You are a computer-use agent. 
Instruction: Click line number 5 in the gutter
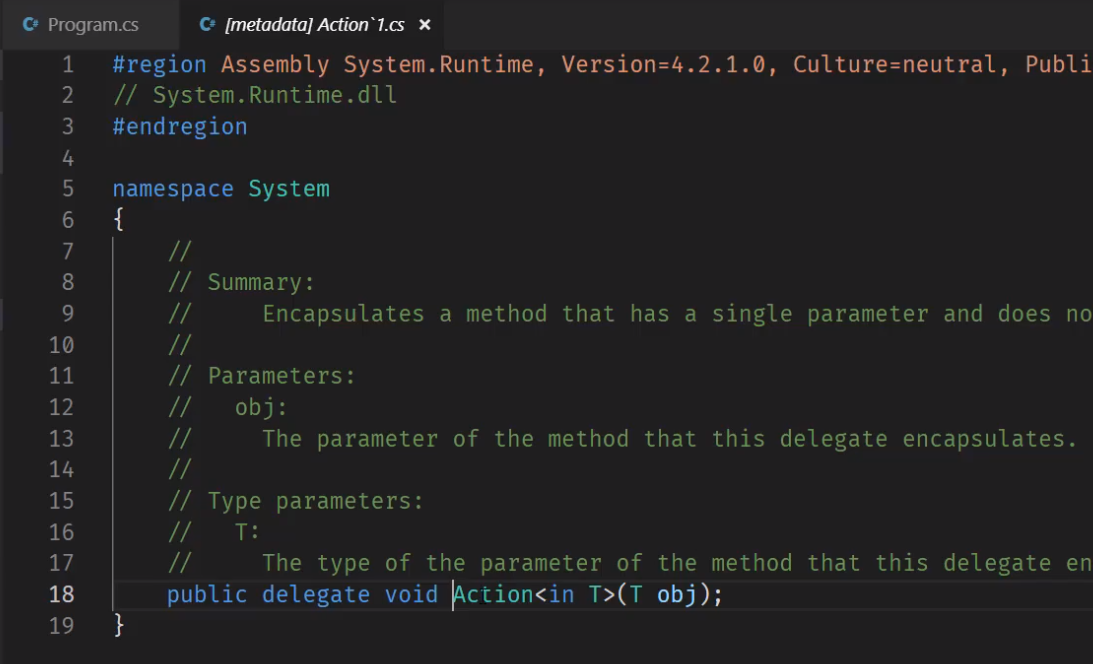coord(67,189)
